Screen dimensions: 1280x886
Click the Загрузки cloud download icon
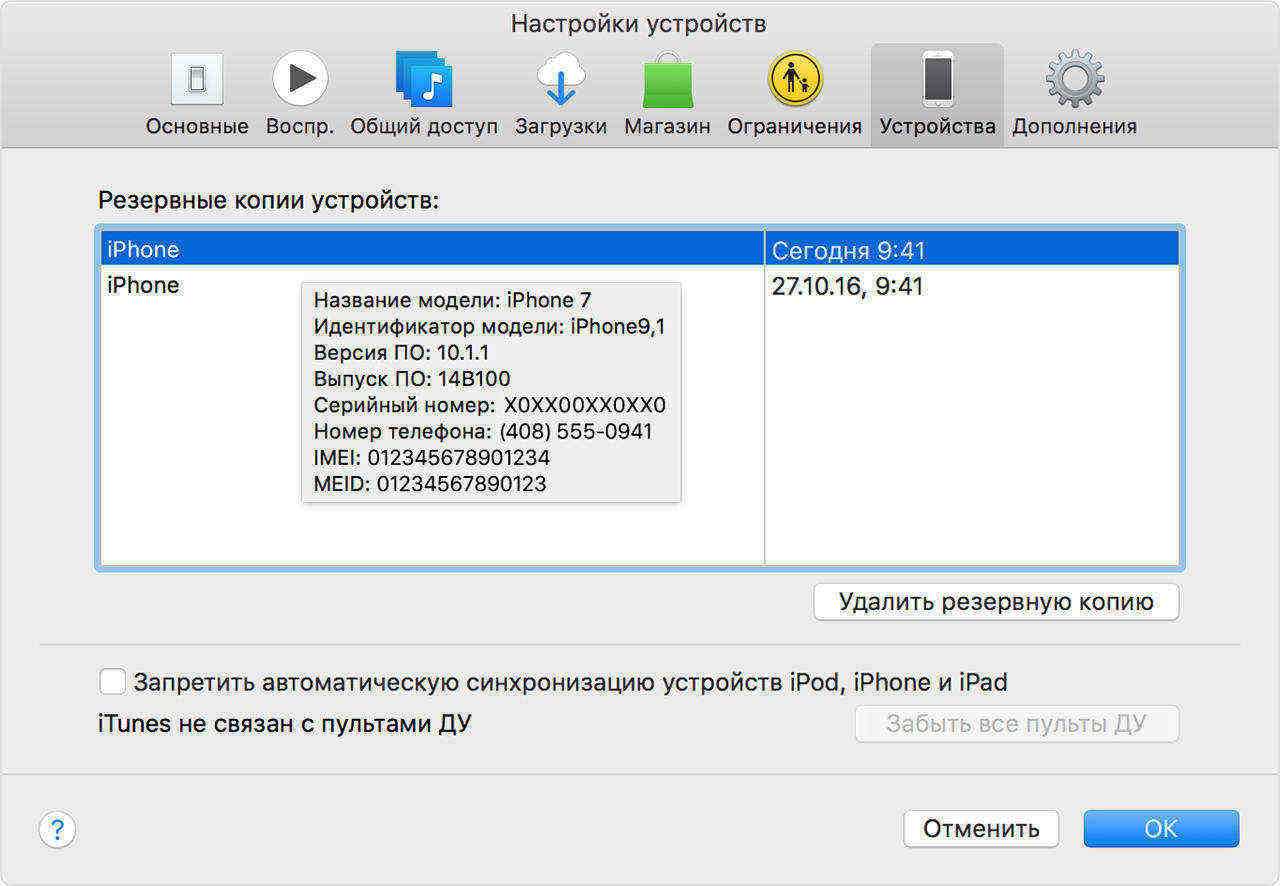pos(560,80)
